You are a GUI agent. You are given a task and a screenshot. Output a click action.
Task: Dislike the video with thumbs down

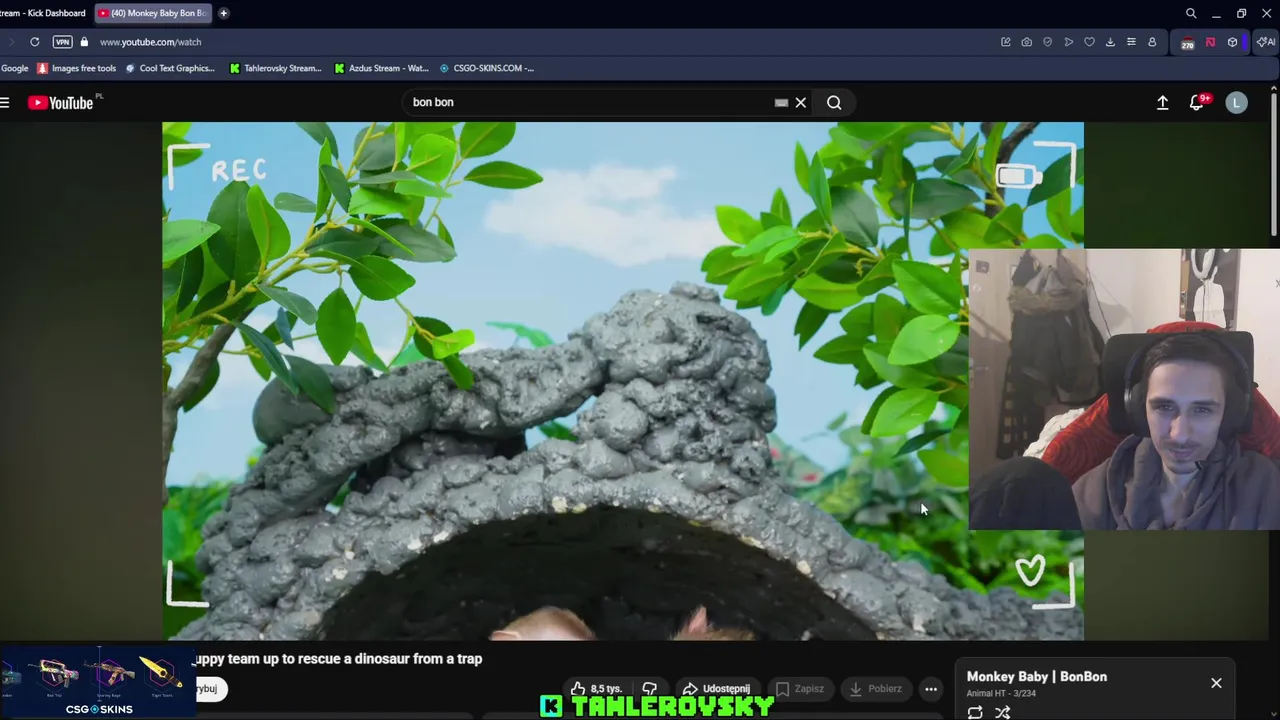pos(650,689)
